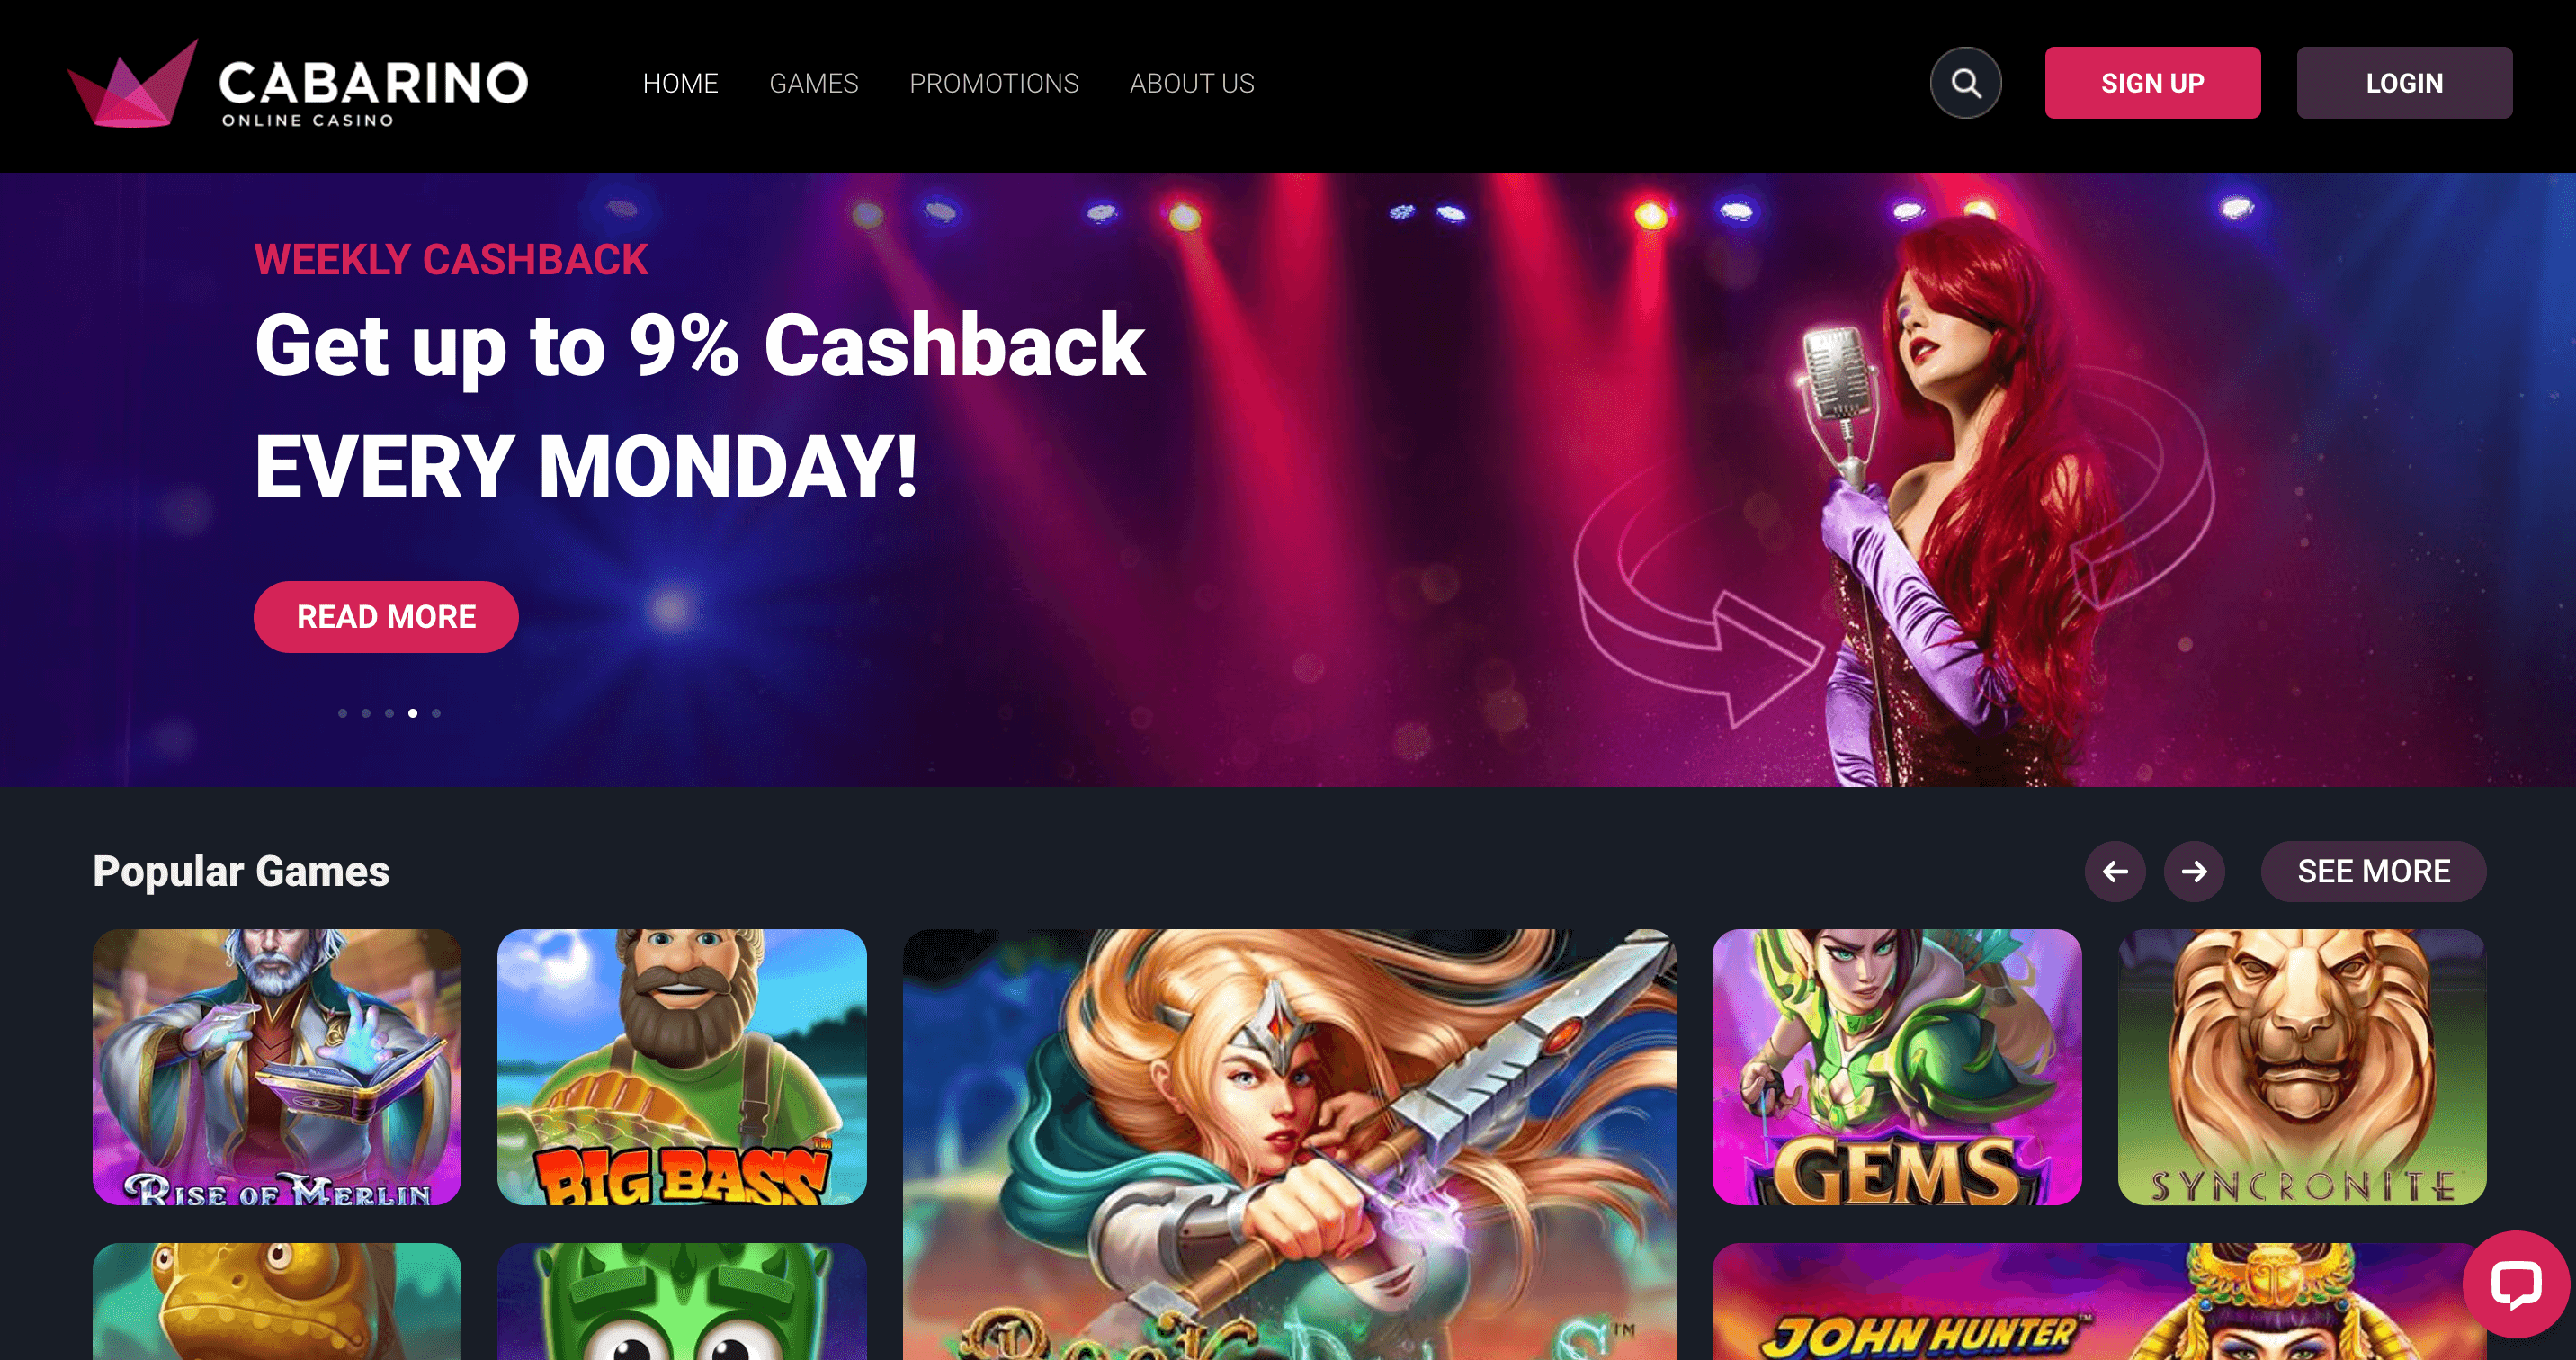Select the fifth carousel dot
Screen dimensions: 2576x1360
coord(436,713)
